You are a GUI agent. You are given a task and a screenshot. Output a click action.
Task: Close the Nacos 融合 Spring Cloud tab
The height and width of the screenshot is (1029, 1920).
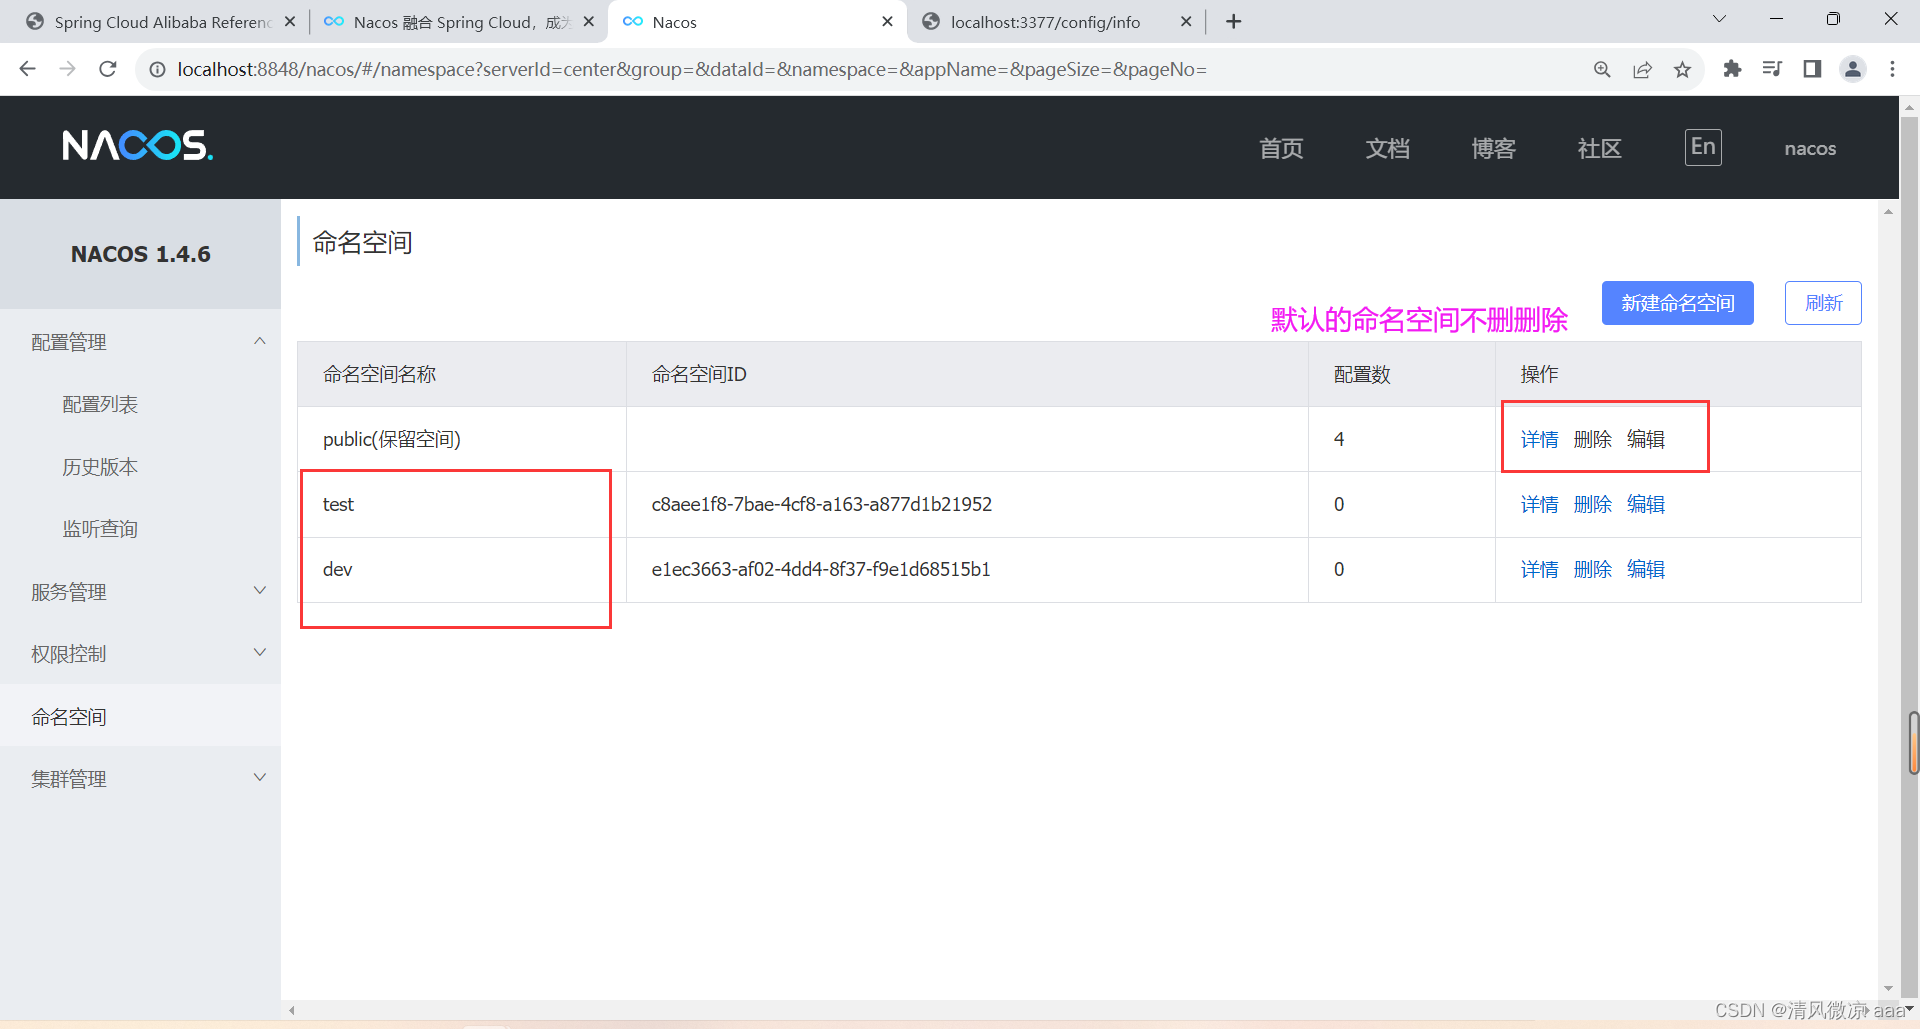click(588, 21)
